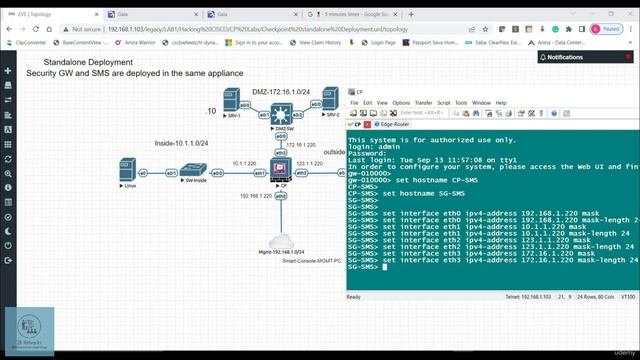Click the Connect in Tab toolbar icon
640x360 pixels.
click(373, 113)
